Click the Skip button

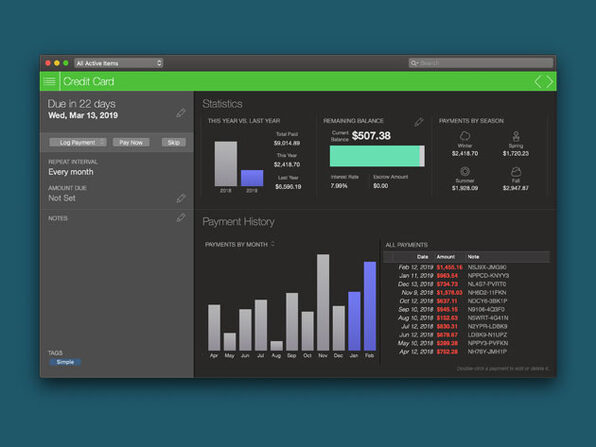(174, 143)
